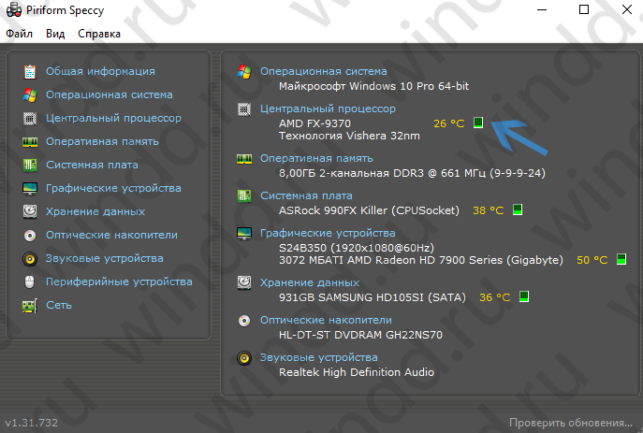Open Системная плата heading link in summary
Screen dimensions: 643x433
[x=306, y=196]
